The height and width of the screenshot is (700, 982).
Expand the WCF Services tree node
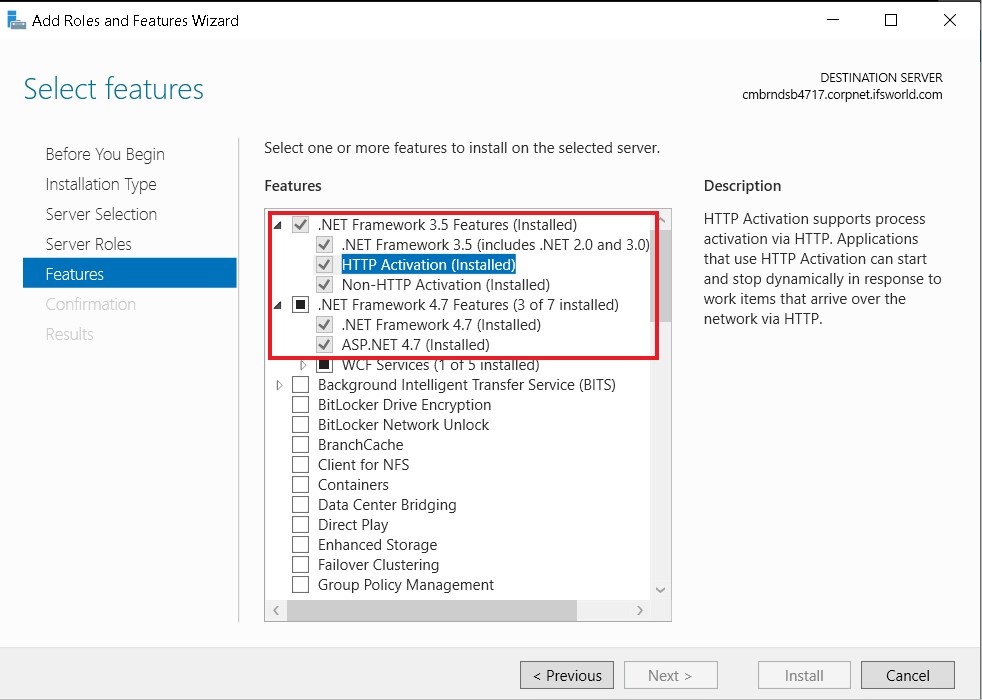[303, 364]
